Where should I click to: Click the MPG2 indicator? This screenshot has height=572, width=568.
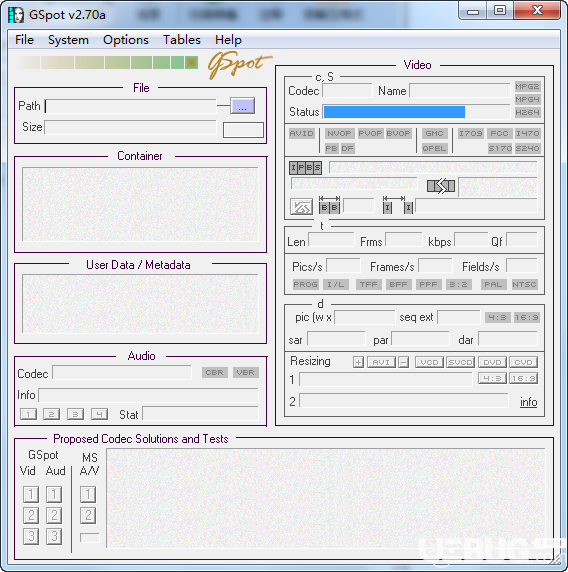(x=527, y=86)
